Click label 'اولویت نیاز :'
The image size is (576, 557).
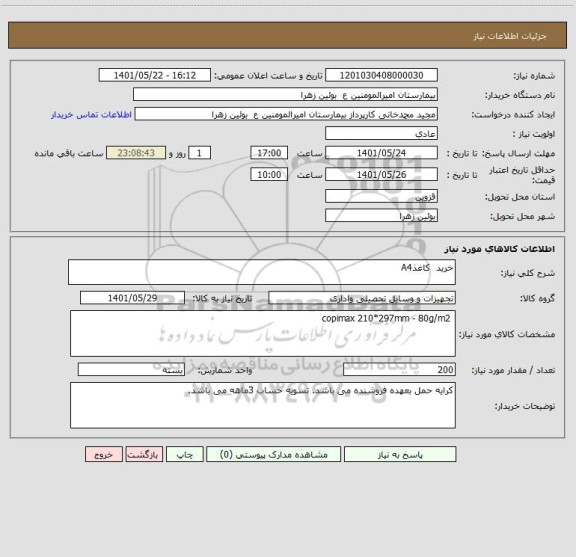(x=534, y=134)
